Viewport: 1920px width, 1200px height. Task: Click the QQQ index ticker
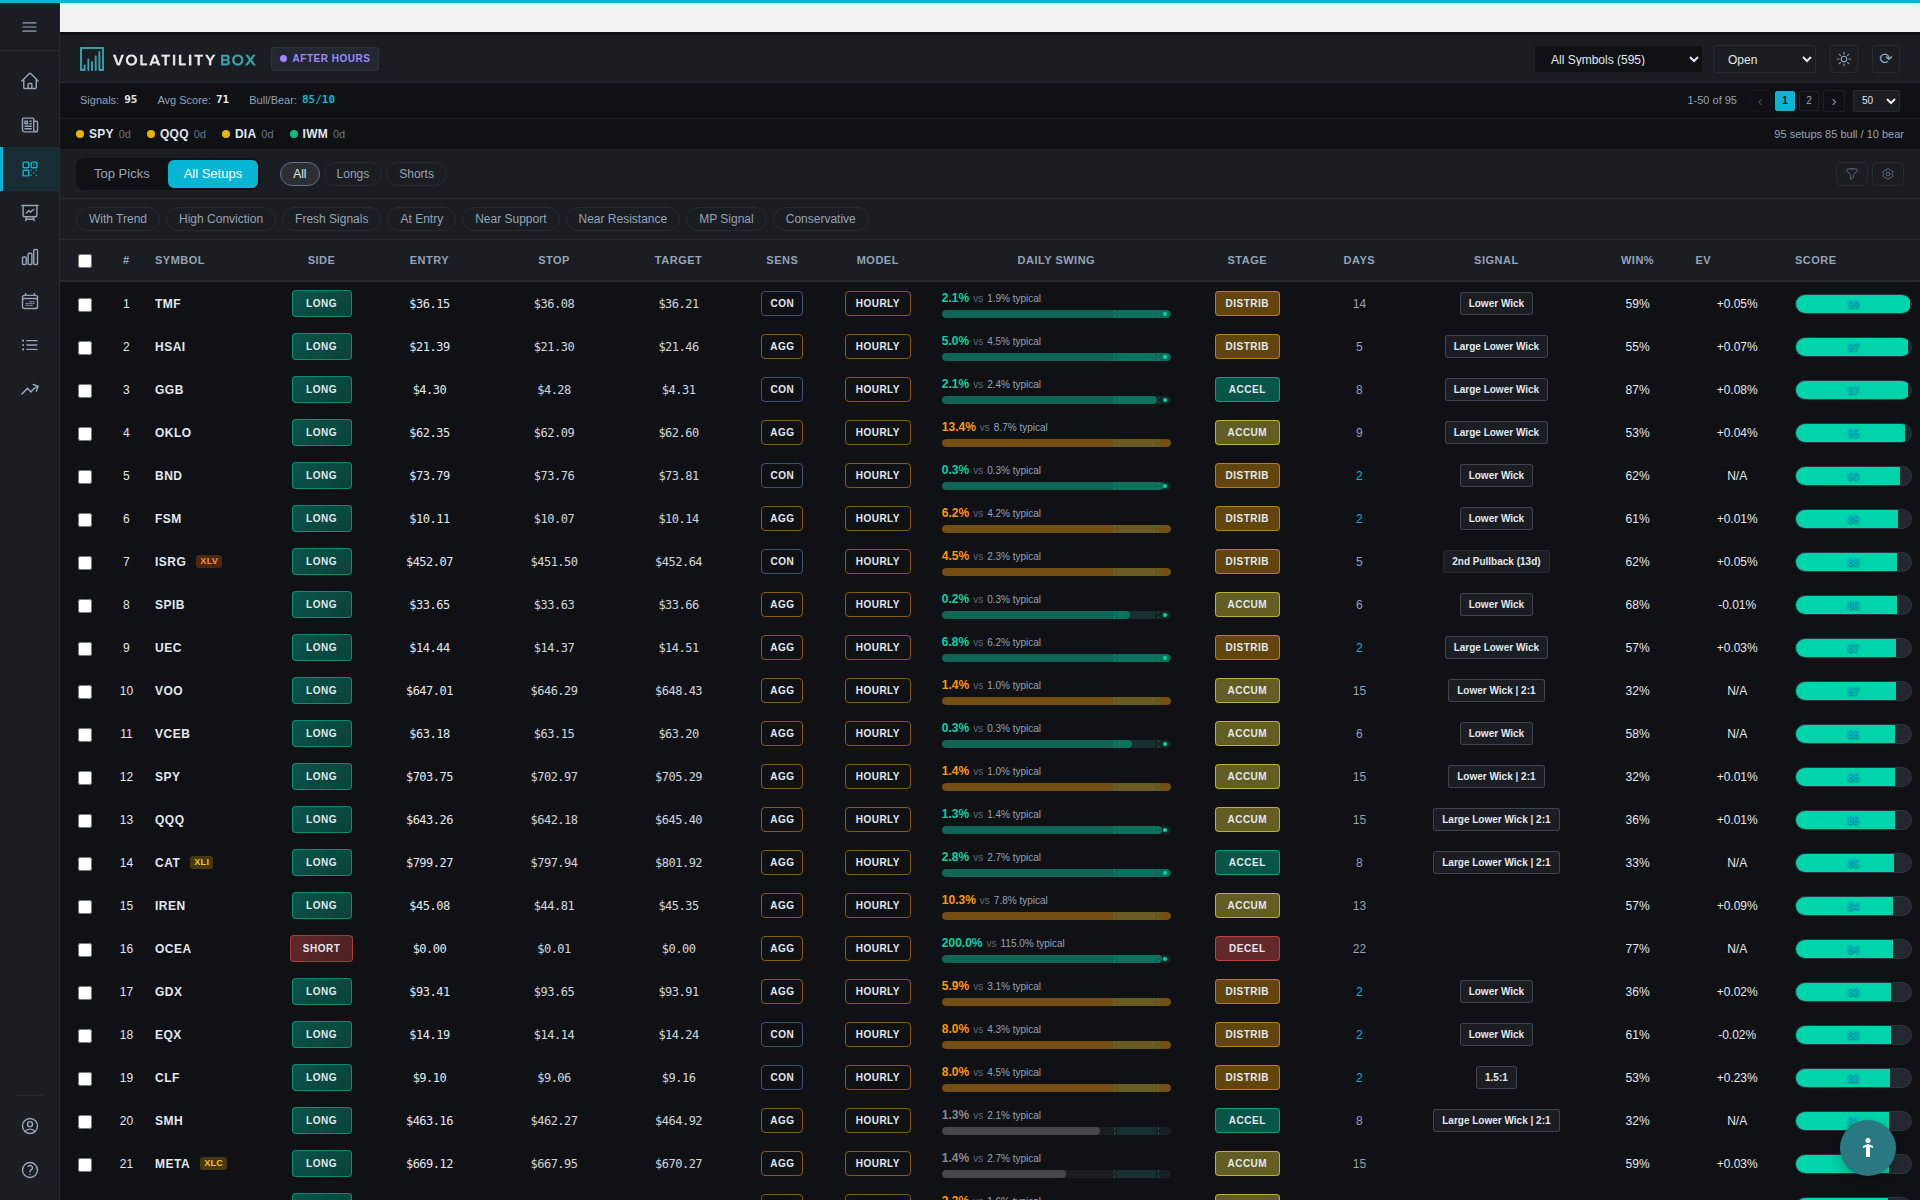[x=176, y=134]
